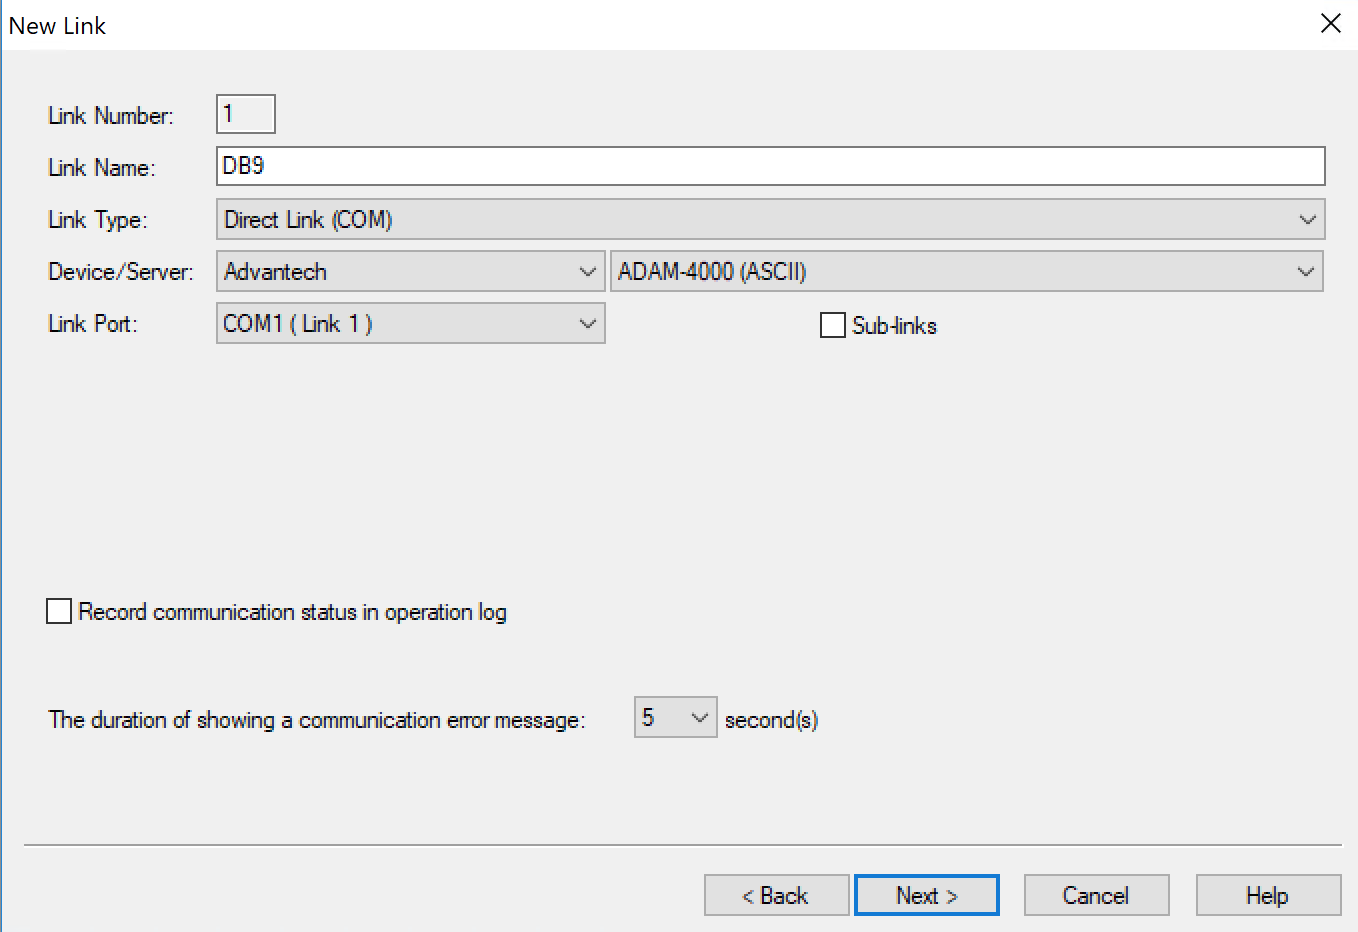Click the "Link Port:" label
The height and width of the screenshot is (932, 1358).
pyautogui.click(x=93, y=324)
